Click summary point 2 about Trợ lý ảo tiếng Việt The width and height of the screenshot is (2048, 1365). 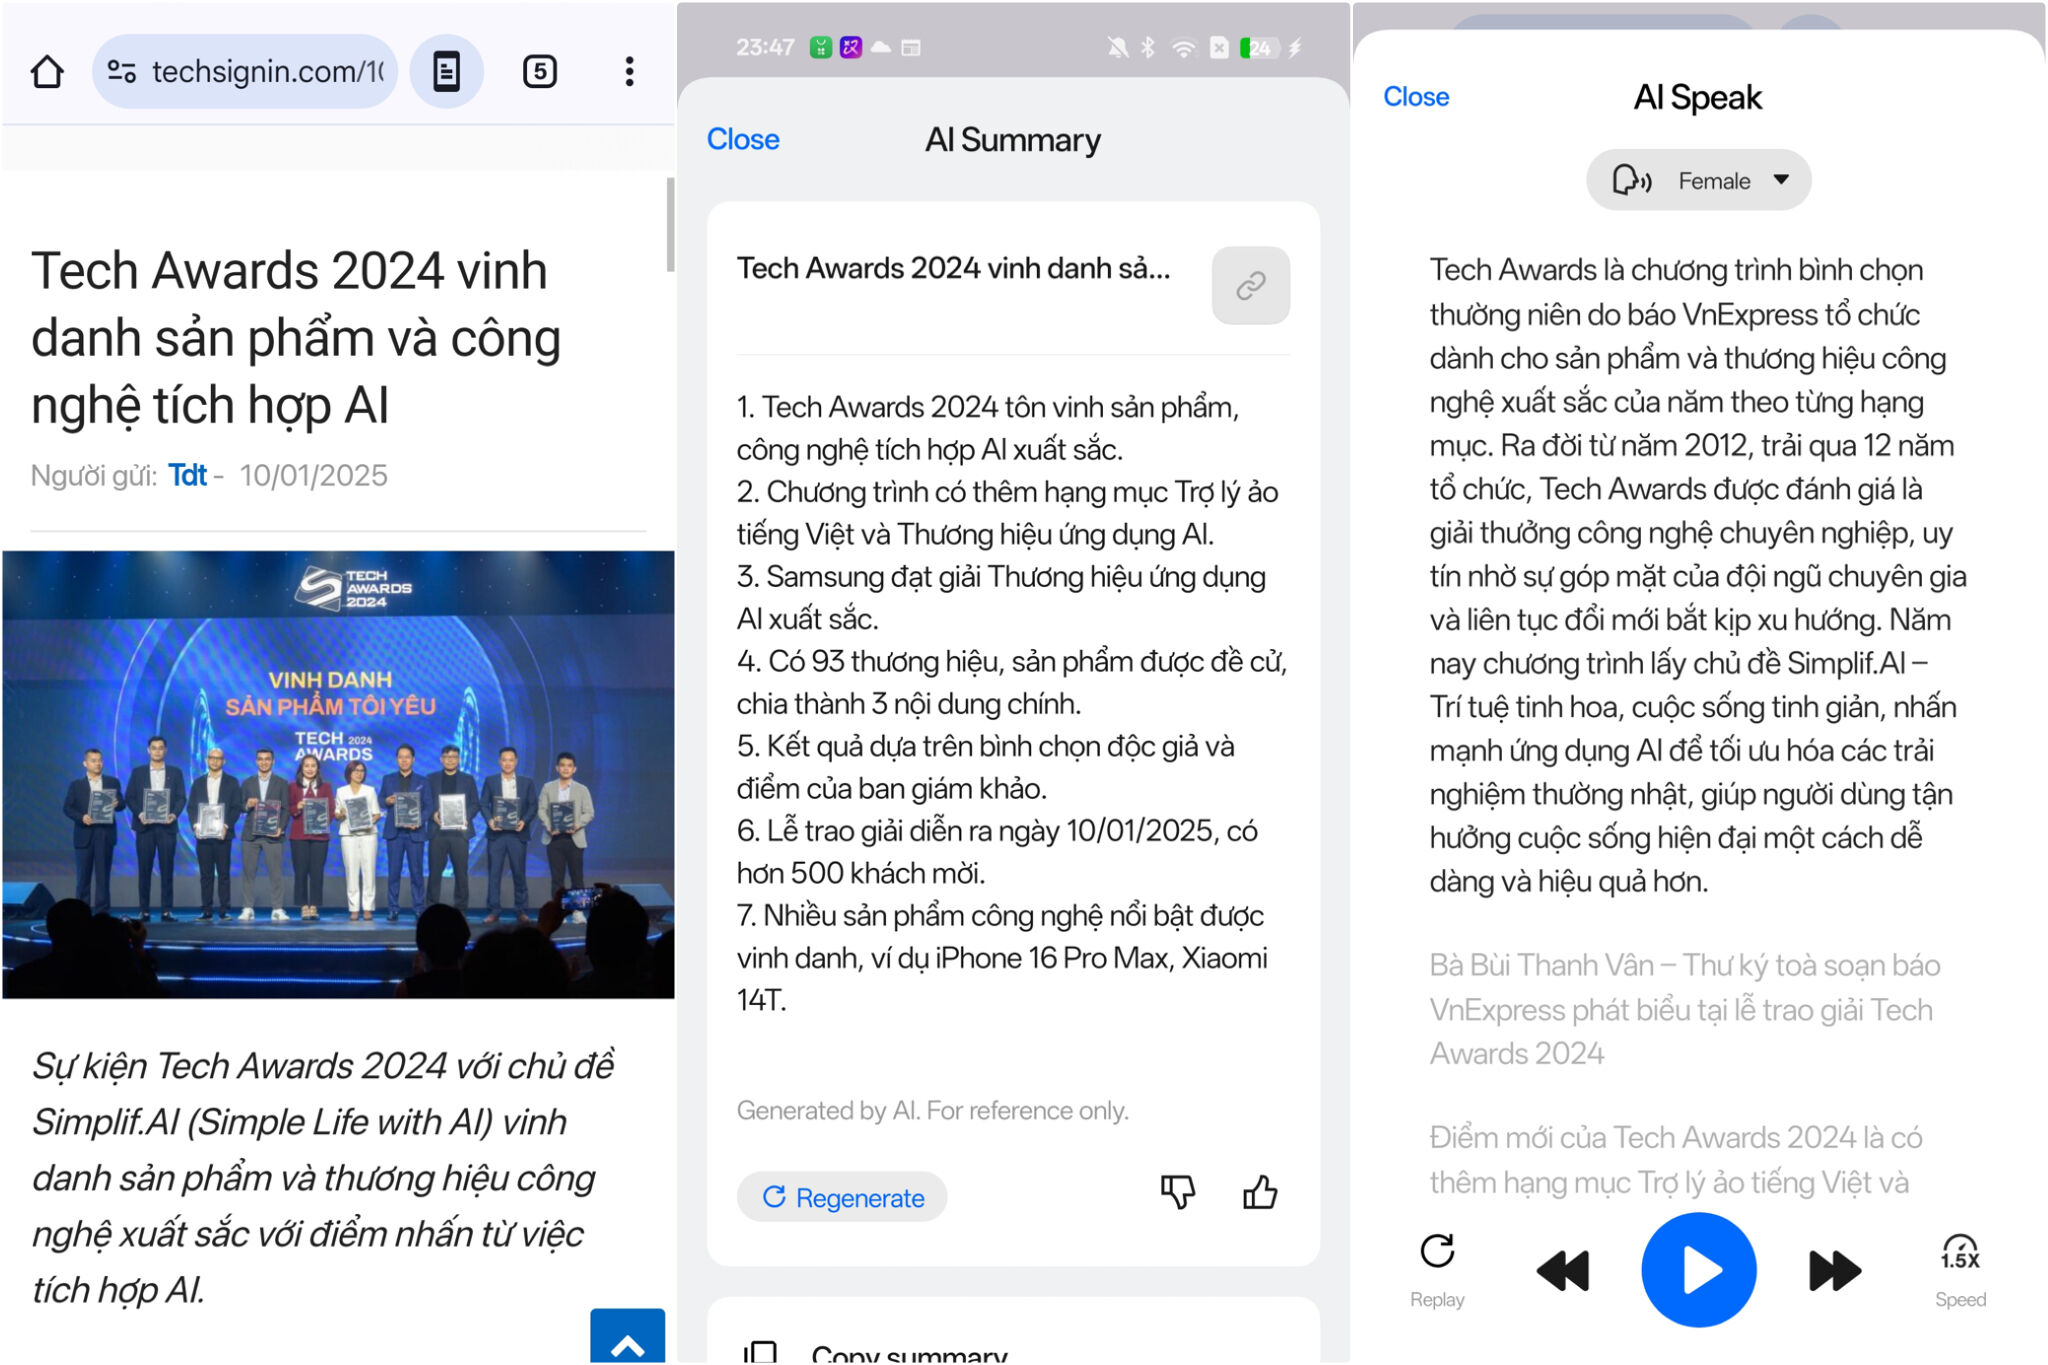pos(1007,513)
